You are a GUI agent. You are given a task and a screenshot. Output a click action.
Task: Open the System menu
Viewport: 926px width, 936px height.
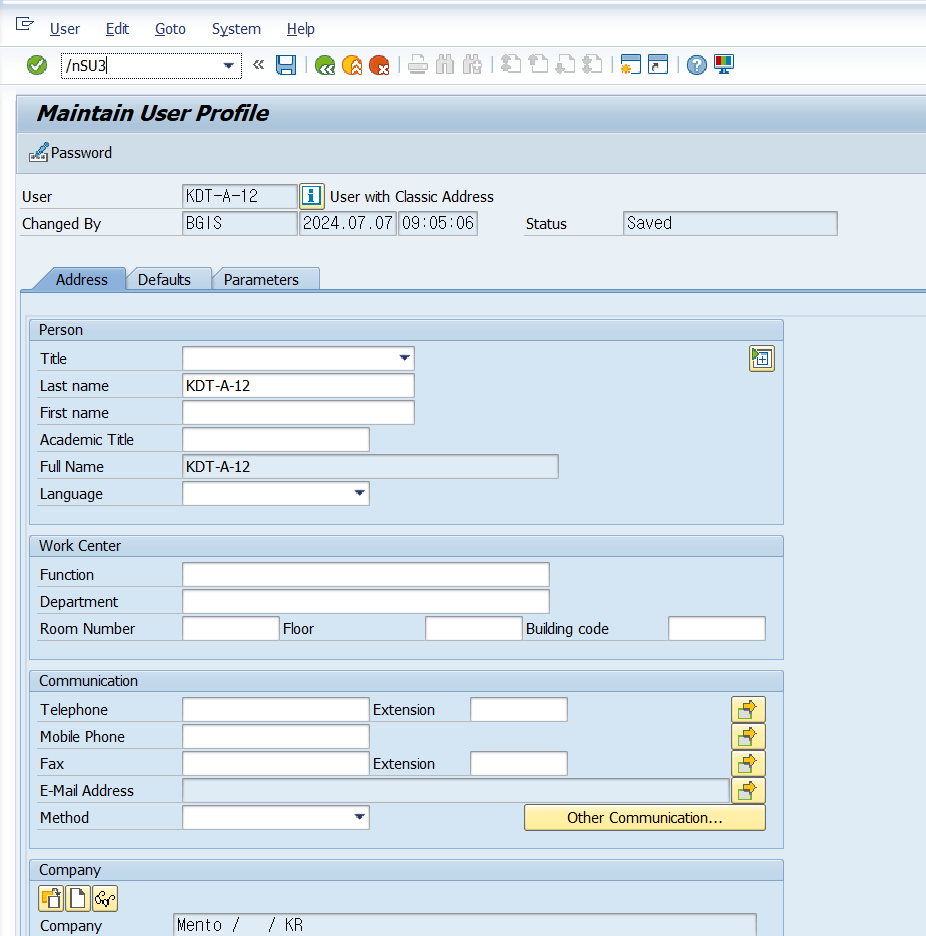[236, 29]
